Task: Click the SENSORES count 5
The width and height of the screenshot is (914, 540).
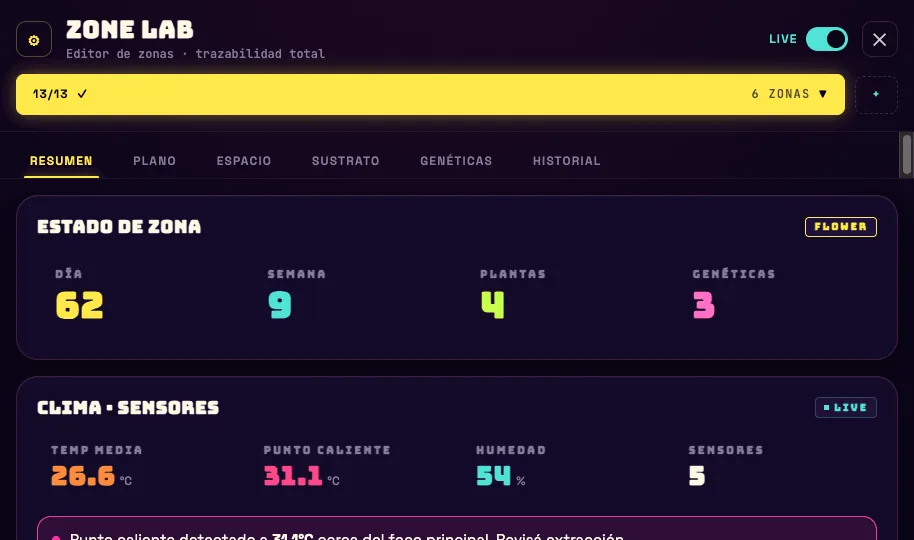Action: [697, 476]
